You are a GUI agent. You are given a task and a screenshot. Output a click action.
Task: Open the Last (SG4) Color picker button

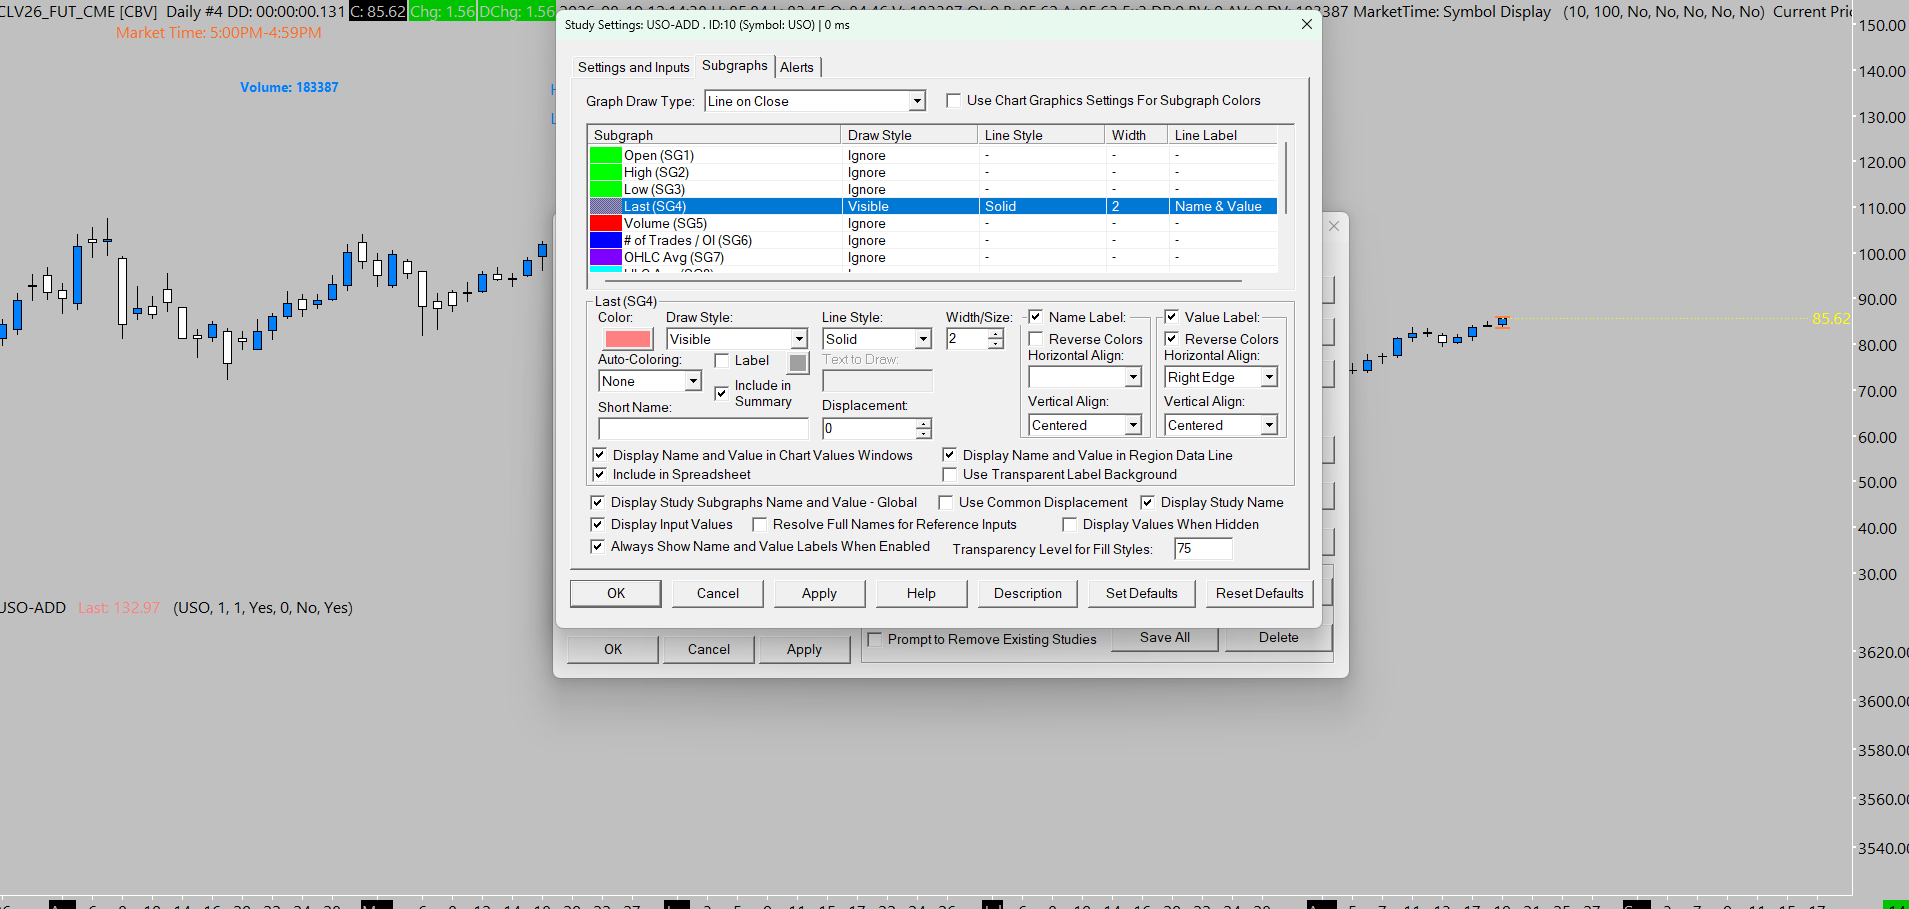[x=628, y=339]
